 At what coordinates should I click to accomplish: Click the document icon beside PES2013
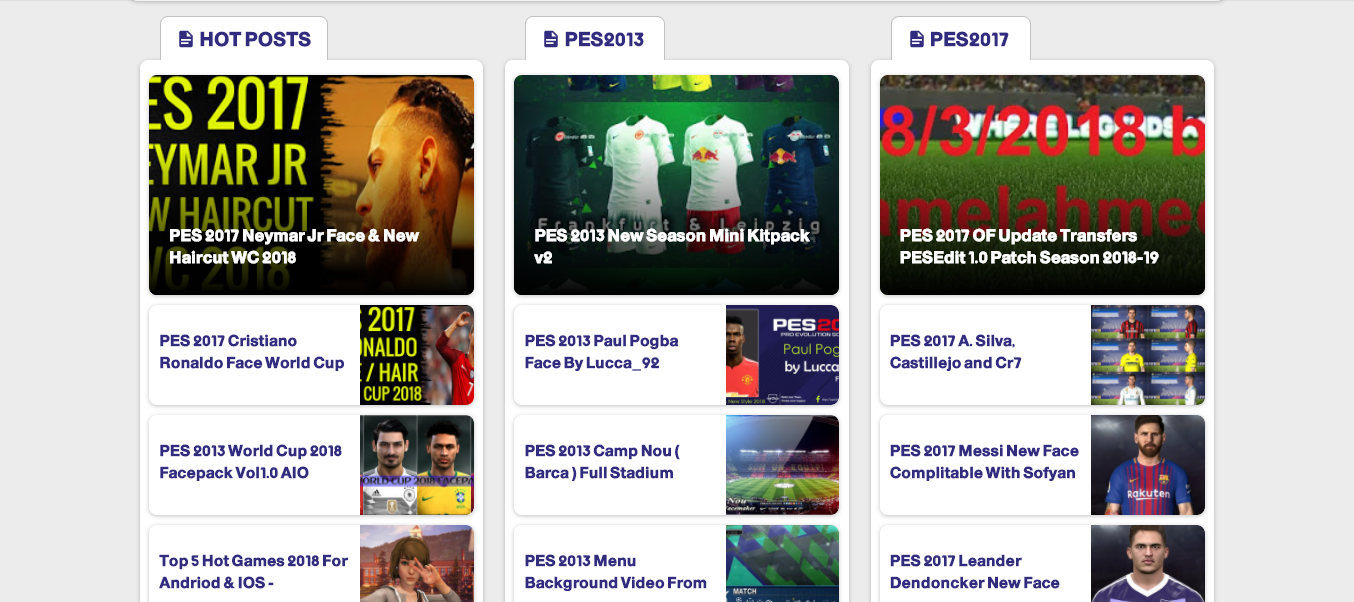coord(551,39)
